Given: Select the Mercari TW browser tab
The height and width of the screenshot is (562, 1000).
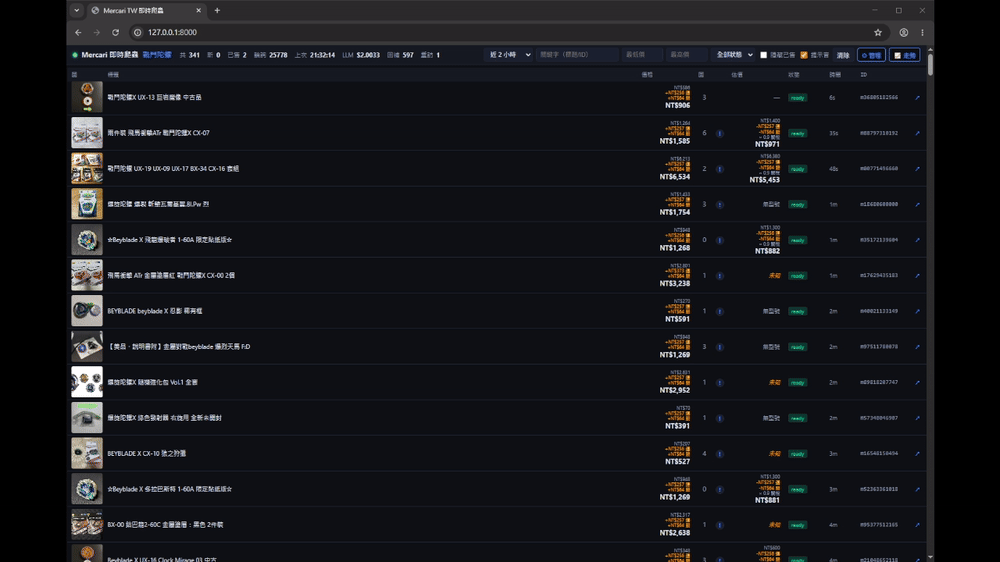Looking at the screenshot, I should coord(145,10).
